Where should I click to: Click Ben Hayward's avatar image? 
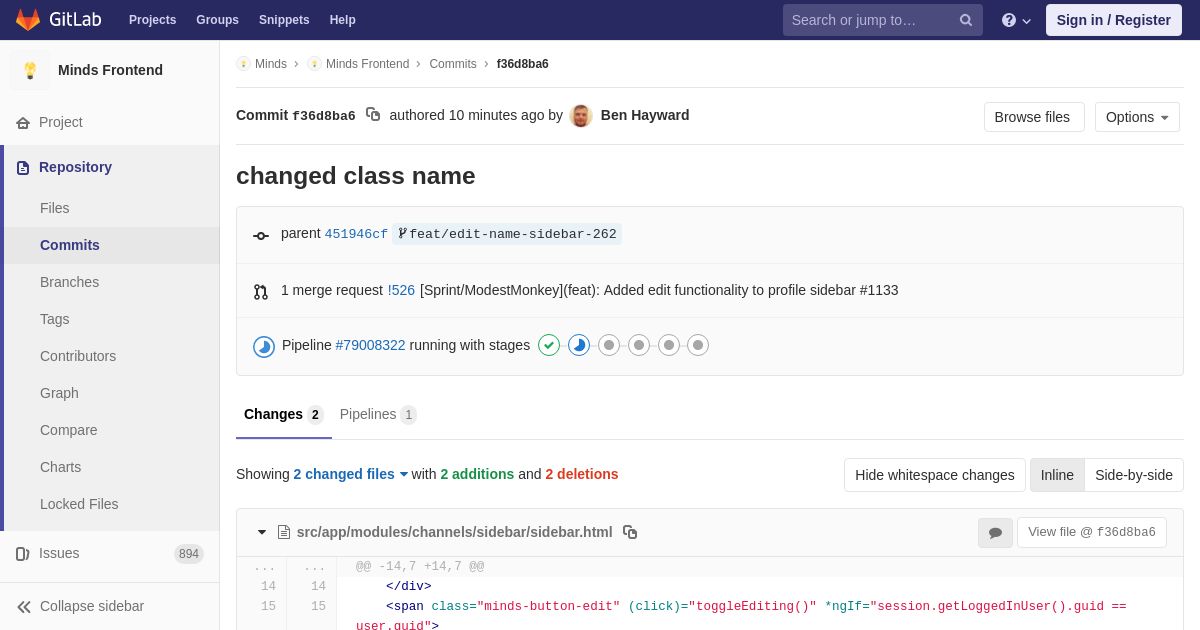(581, 116)
